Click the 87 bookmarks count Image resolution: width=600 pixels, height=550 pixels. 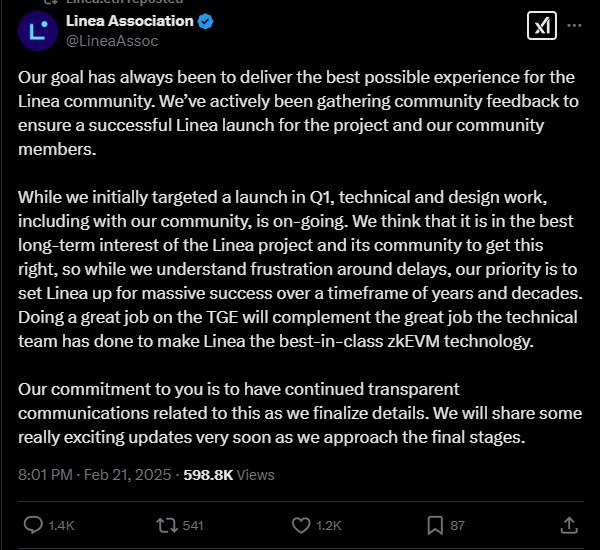click(x=457, y=526)
